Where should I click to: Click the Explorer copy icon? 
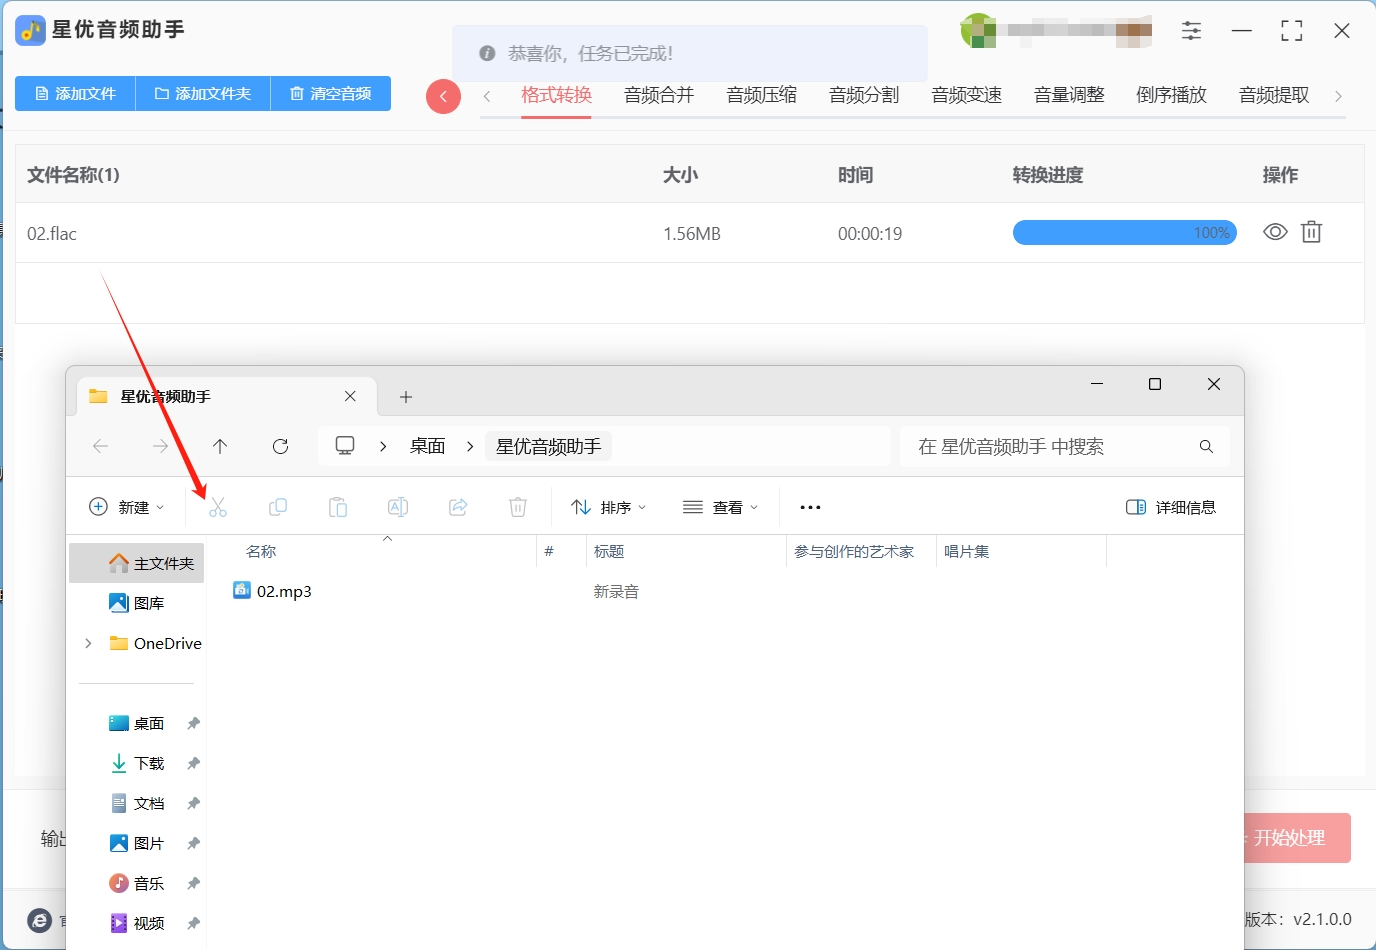278,507
